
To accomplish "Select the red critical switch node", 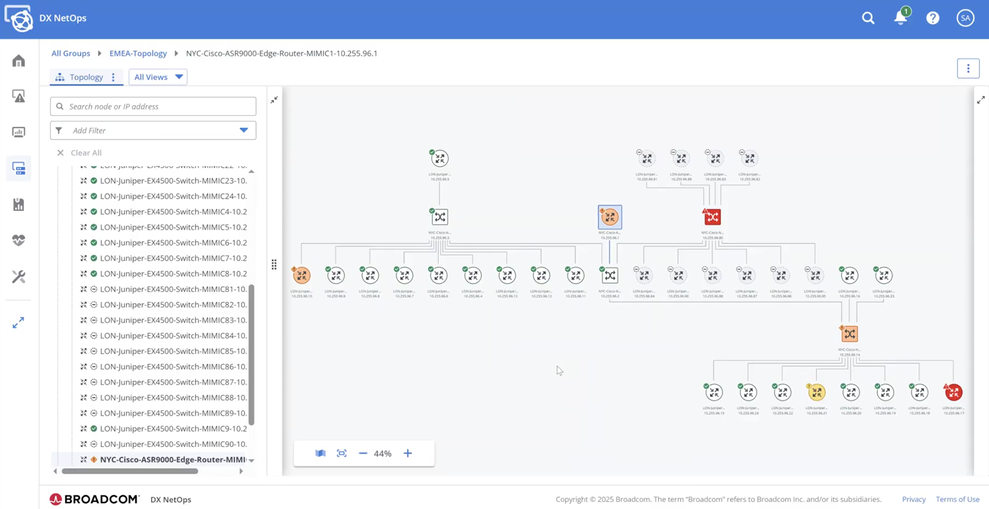I will 712,217.
